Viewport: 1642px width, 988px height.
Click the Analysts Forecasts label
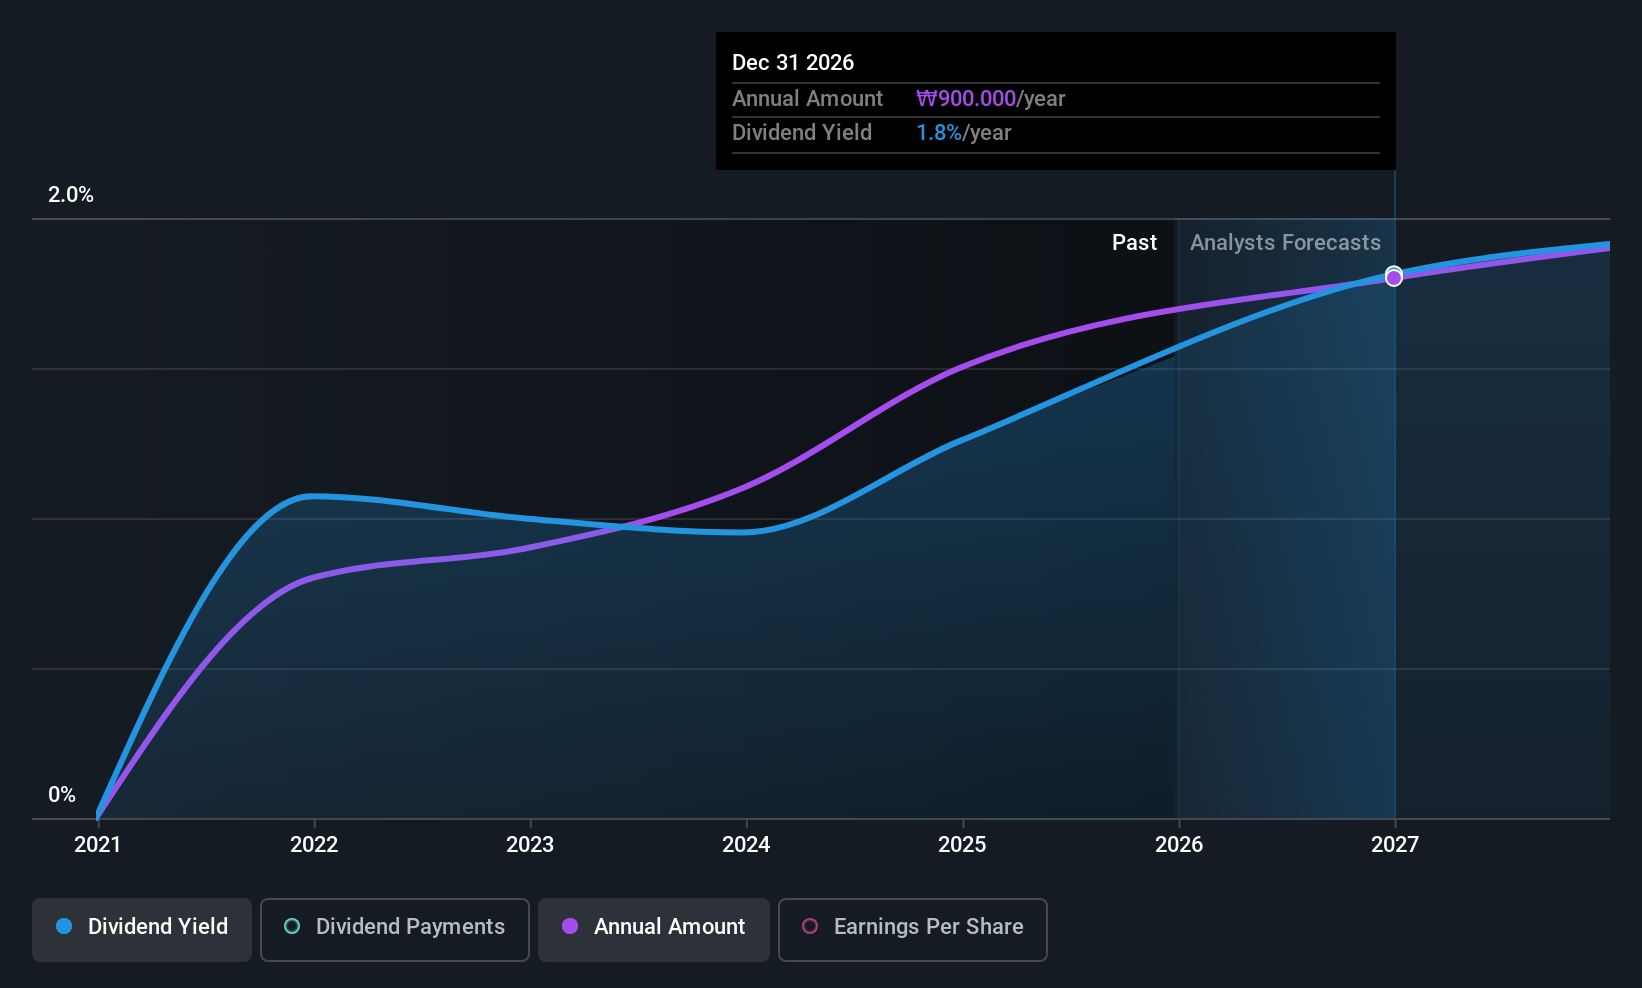[x=1285, y=243]
